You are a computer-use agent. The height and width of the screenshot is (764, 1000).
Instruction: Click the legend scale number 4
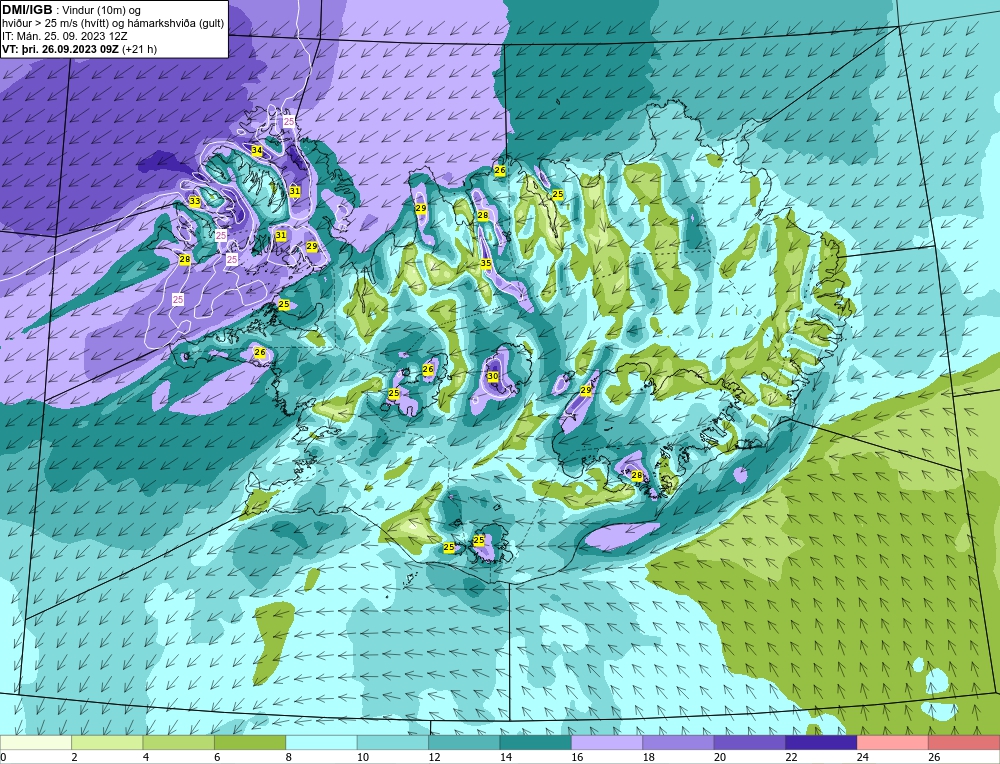(x=146, y=757)
